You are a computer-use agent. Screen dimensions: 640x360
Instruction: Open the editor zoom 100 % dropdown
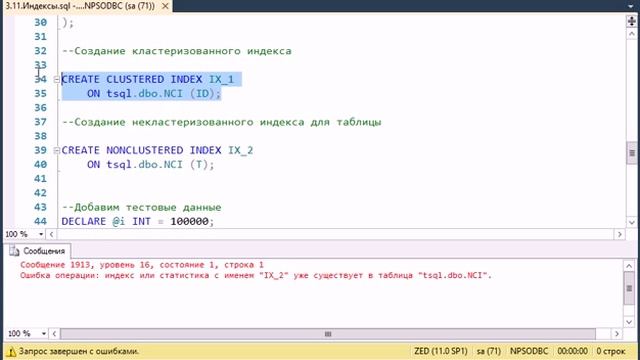41,234
